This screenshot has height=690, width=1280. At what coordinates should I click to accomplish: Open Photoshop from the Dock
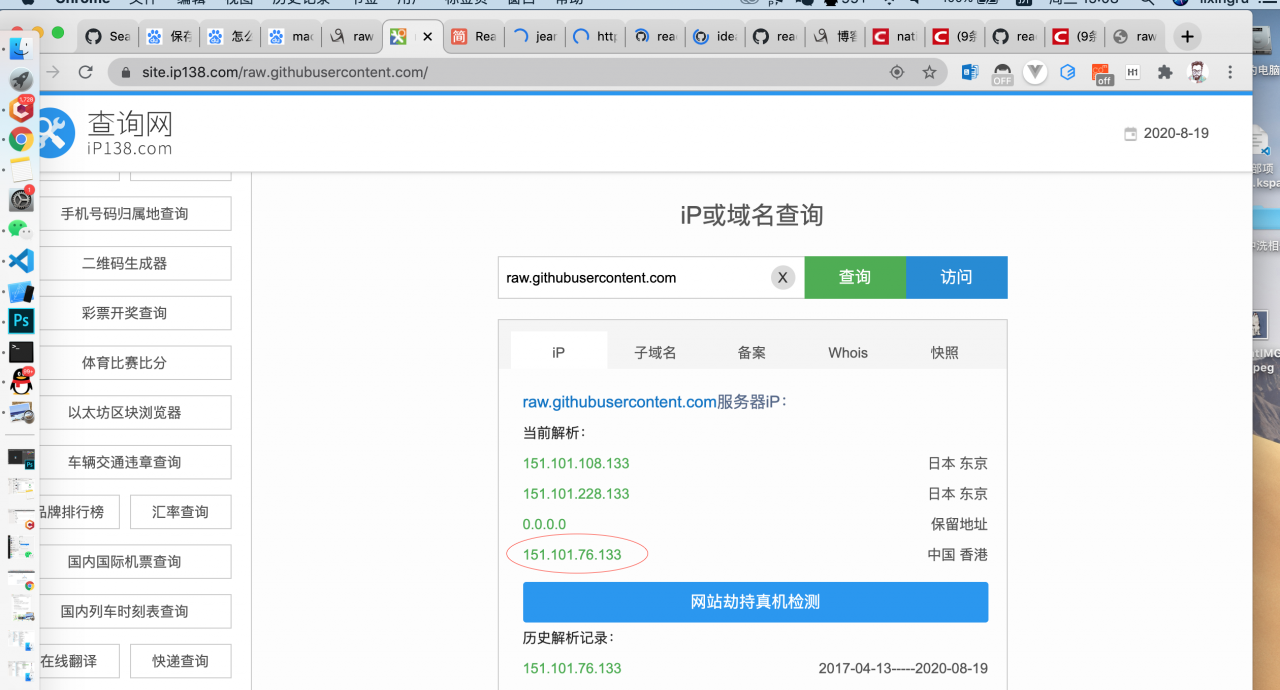(20, 321)
